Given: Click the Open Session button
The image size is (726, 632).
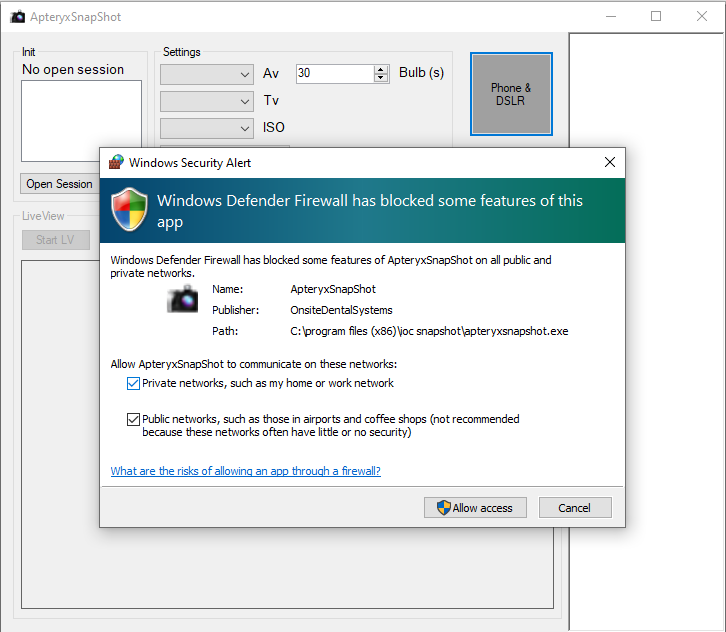Looking at the screenshot, I should pos(59,184).
